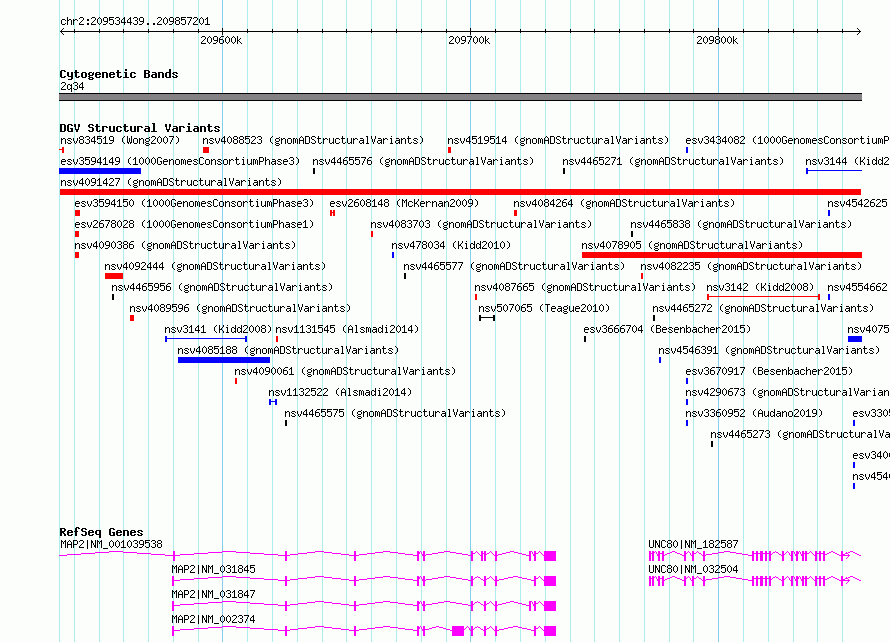Open the nsv4290673 variant label
The height and width of the screenshot is (642, 890).
click(x=787, y=392)
